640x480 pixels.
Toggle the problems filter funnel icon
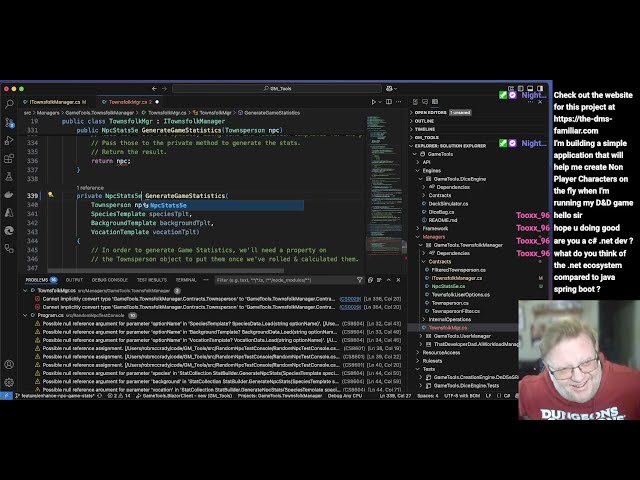[x=357, y=280]
